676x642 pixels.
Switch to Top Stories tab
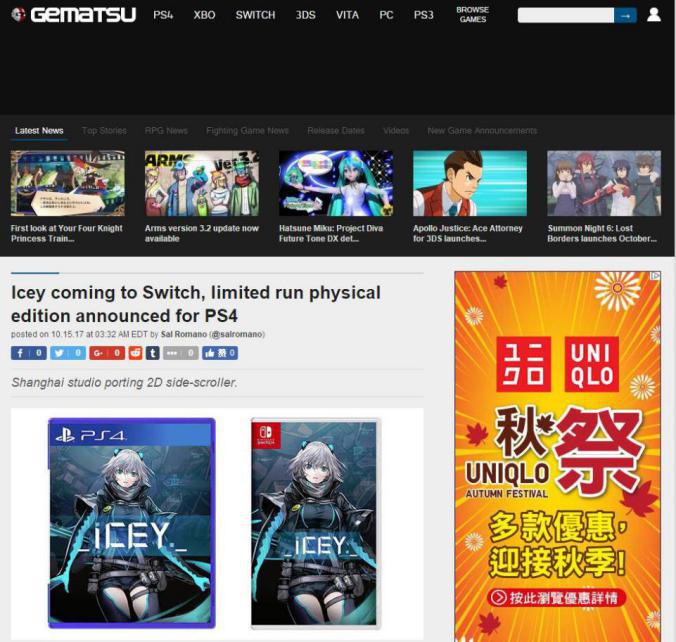104,131
